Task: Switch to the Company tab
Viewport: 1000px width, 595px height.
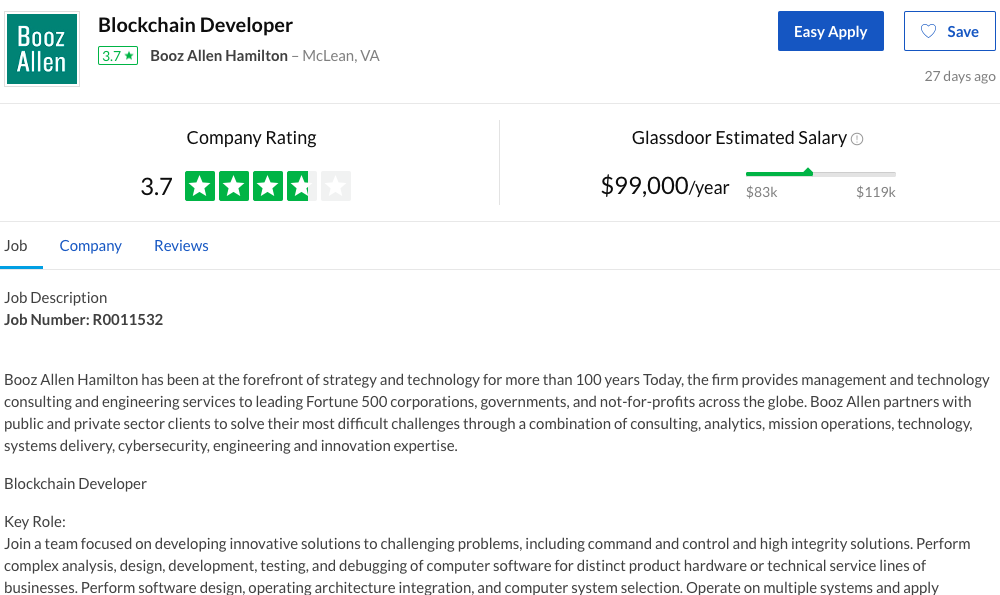Action: 90,246
